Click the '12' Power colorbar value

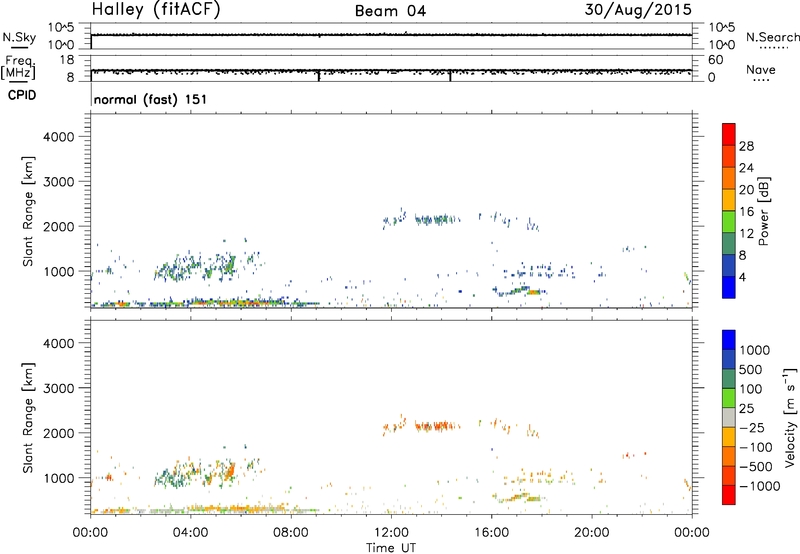click(746, 233)
